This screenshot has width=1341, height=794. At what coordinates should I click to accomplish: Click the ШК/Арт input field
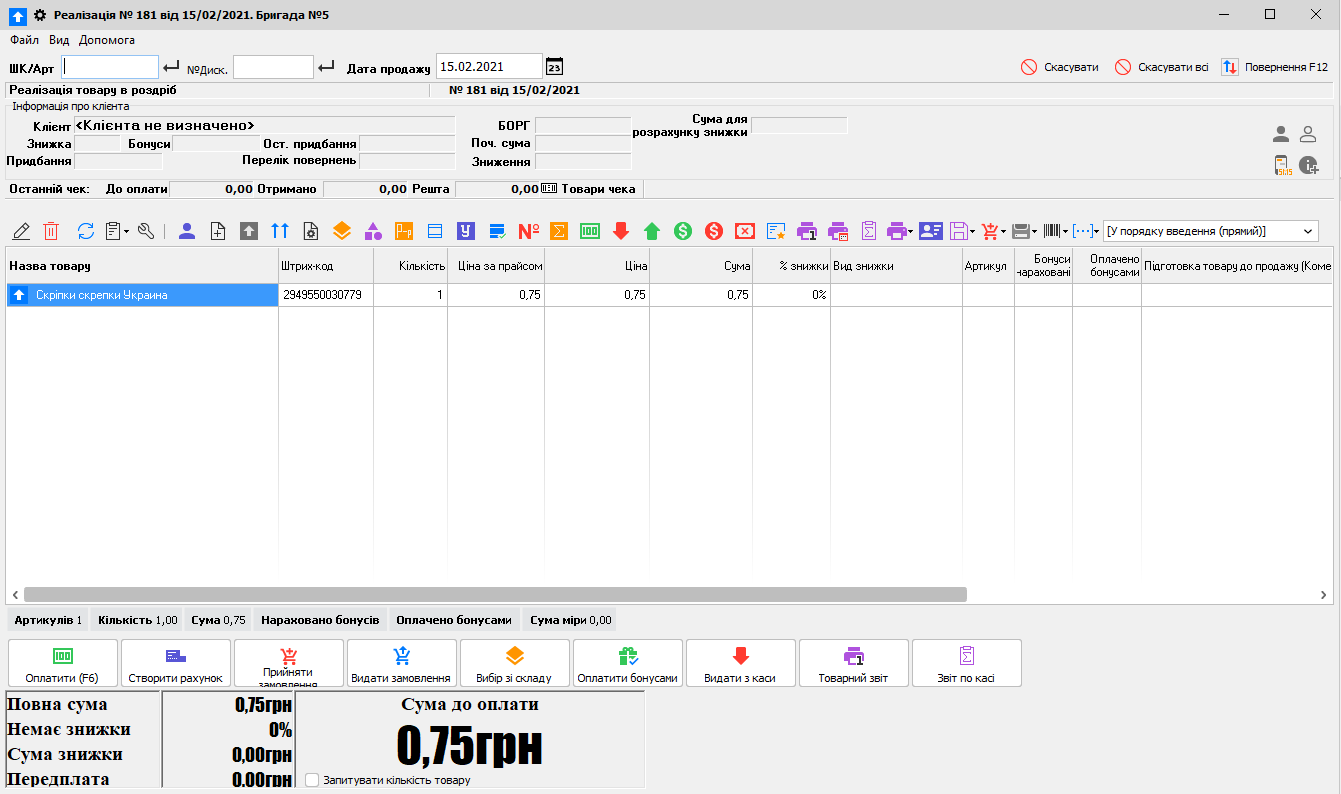pyautogui.click(x=110, y=67)
